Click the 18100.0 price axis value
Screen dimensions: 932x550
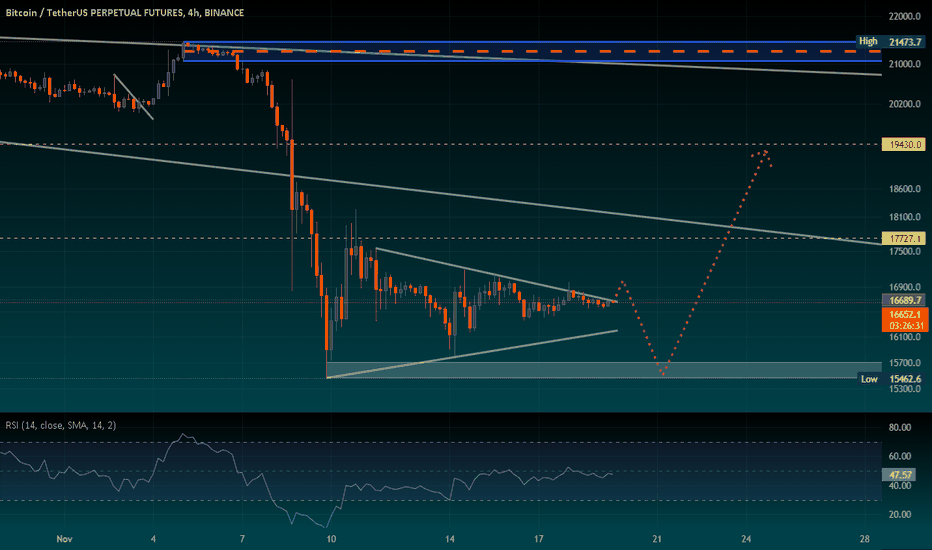coord(905,216)
